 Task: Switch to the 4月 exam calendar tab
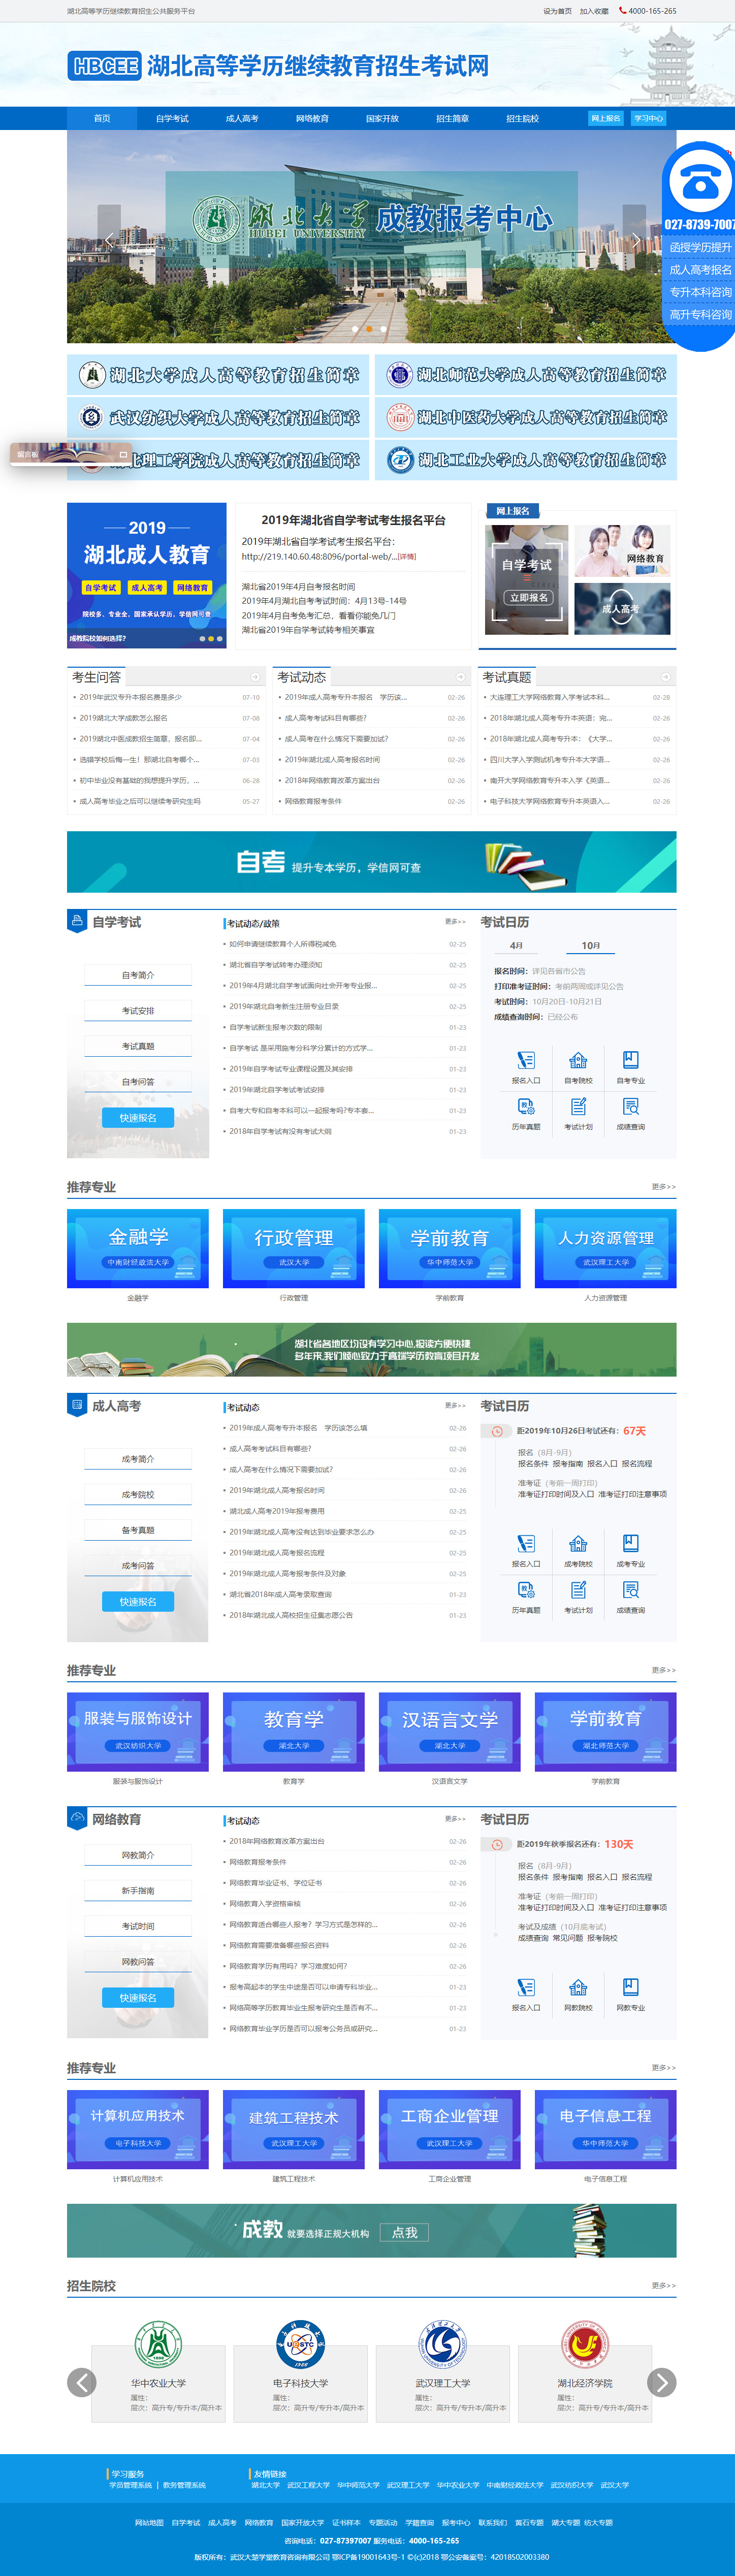tap(516, 945)
